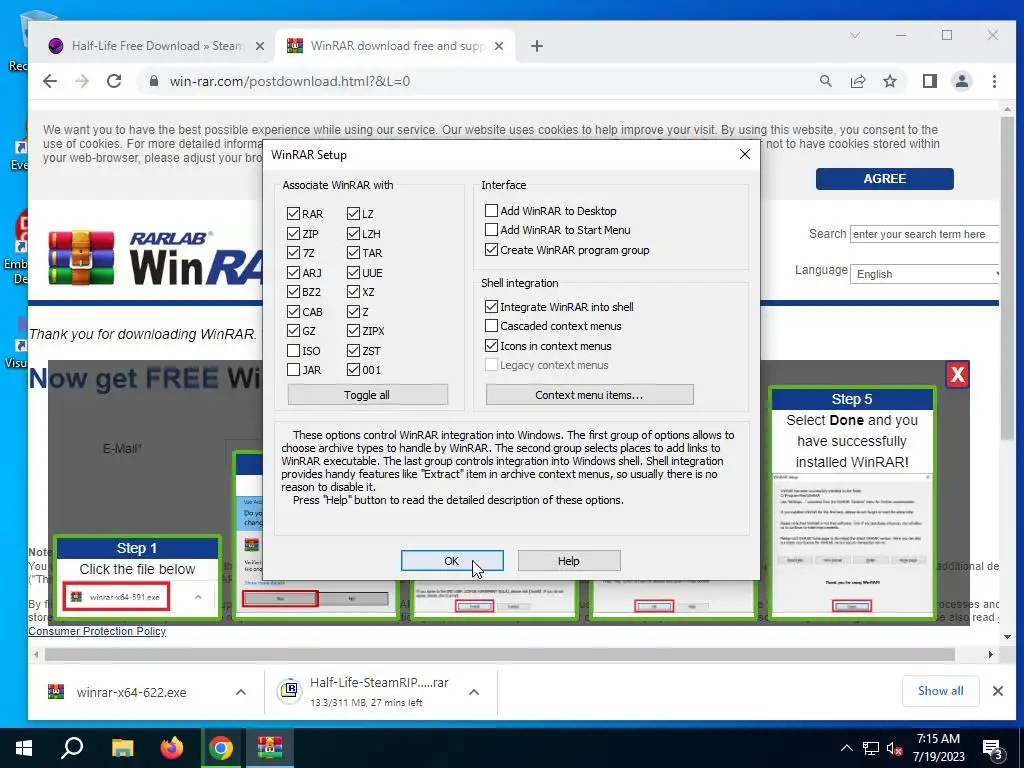Click the zoom magnifier icon in address bar

pos(825,81)
